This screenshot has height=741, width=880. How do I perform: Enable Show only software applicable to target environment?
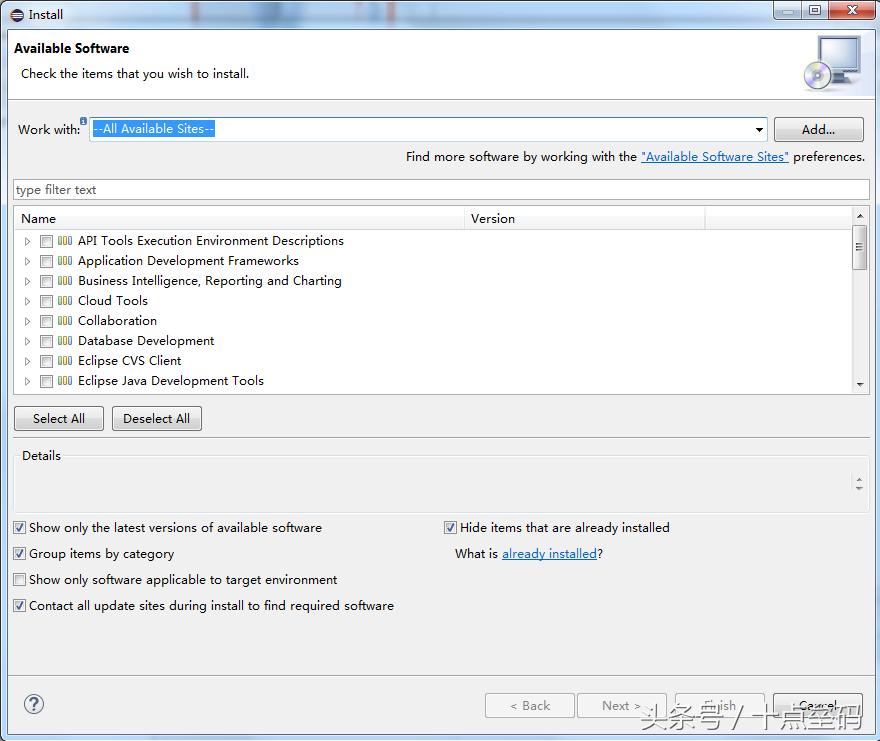point(20,580)
